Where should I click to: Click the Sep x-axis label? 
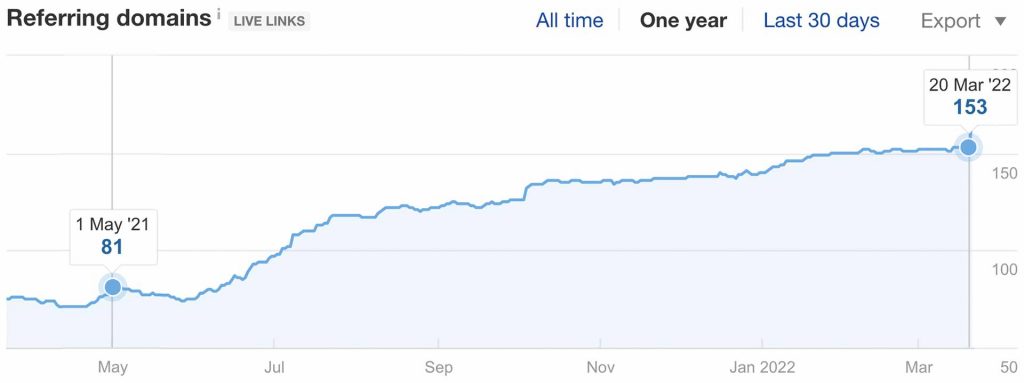click(439, 367)
